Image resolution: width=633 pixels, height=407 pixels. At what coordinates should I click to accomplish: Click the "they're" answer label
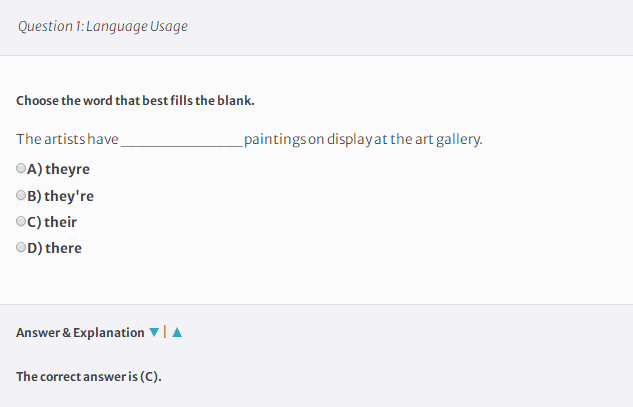61,196
